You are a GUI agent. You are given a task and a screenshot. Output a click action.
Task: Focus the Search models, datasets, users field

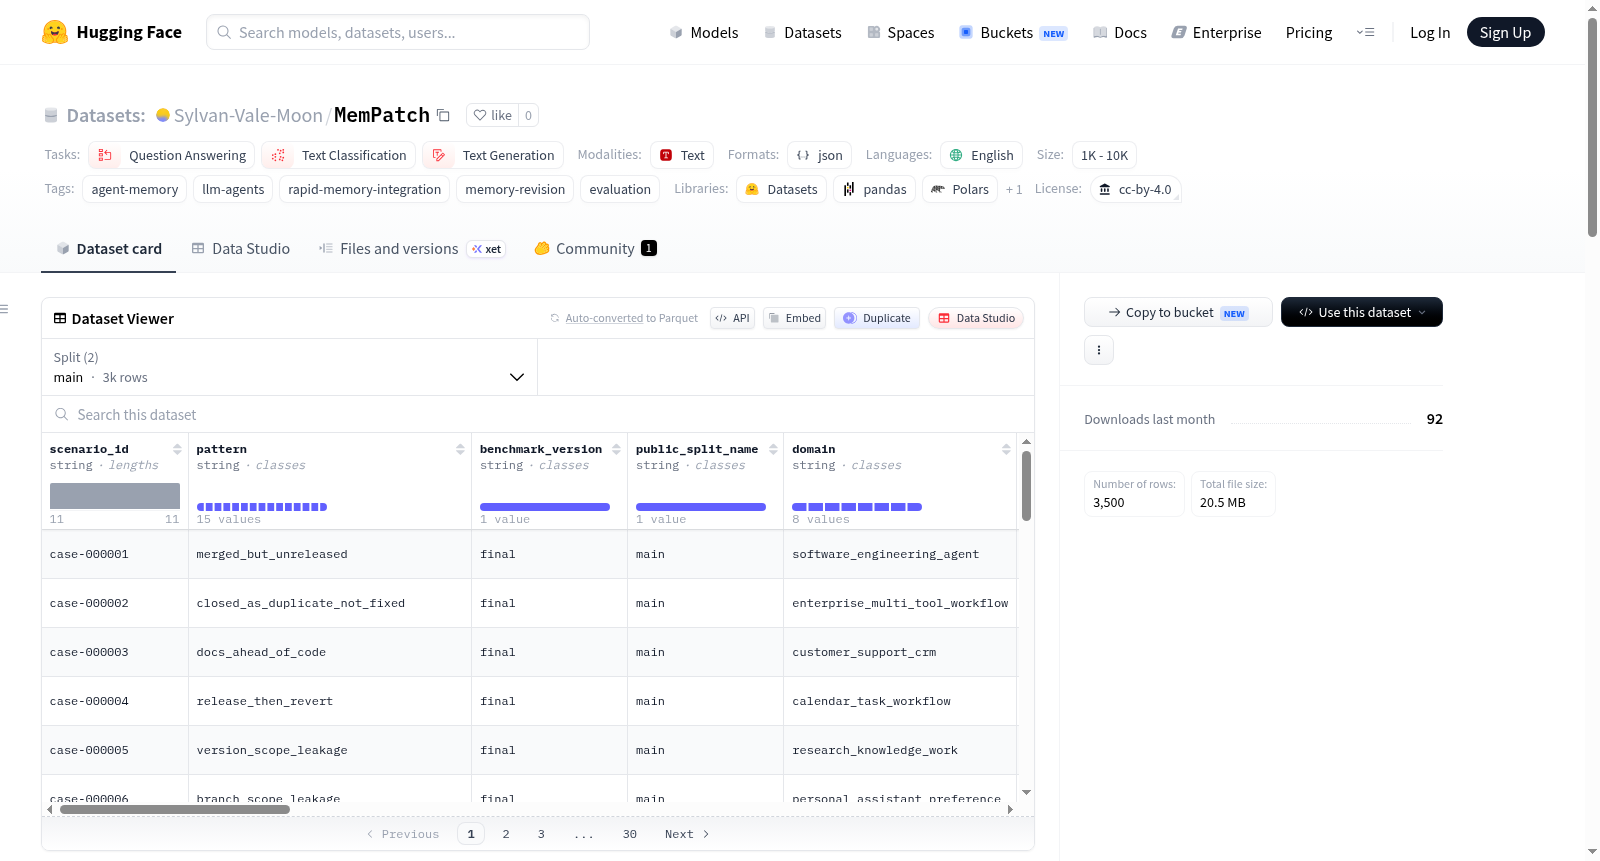point(398,32)
